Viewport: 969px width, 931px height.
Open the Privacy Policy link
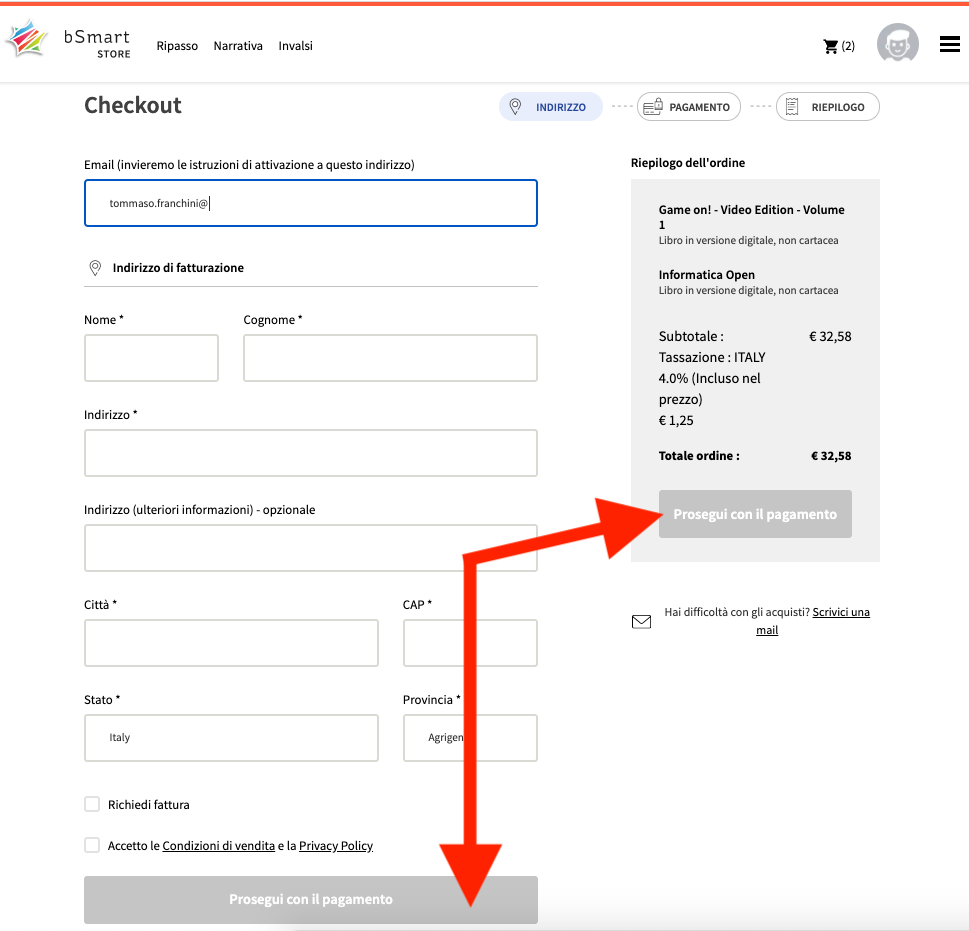pyautogui.click(x=336, y=846)
